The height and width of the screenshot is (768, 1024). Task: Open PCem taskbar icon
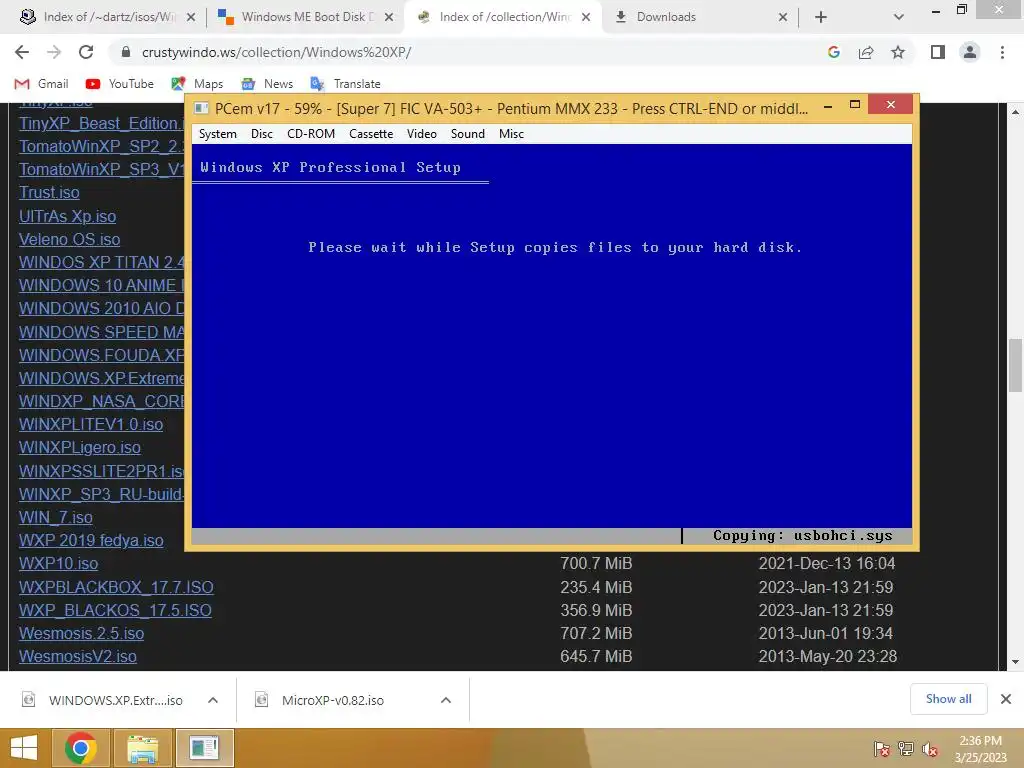point(204,748)
